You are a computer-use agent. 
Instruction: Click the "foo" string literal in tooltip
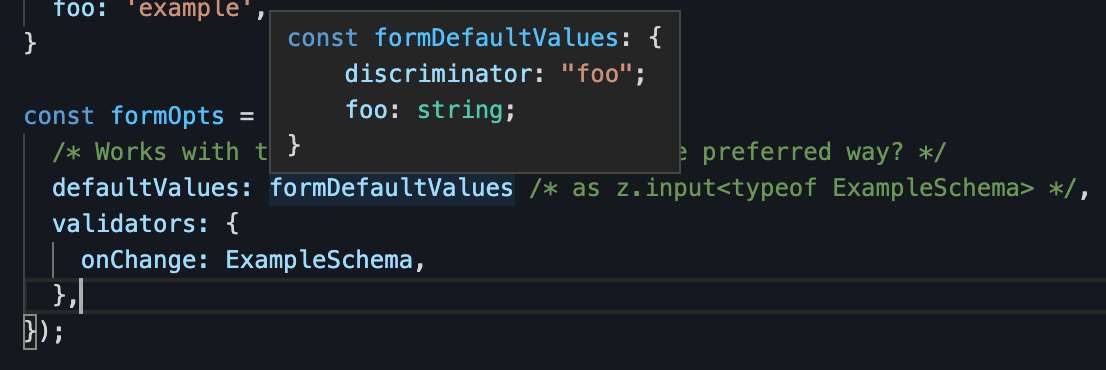click(595, 74)
